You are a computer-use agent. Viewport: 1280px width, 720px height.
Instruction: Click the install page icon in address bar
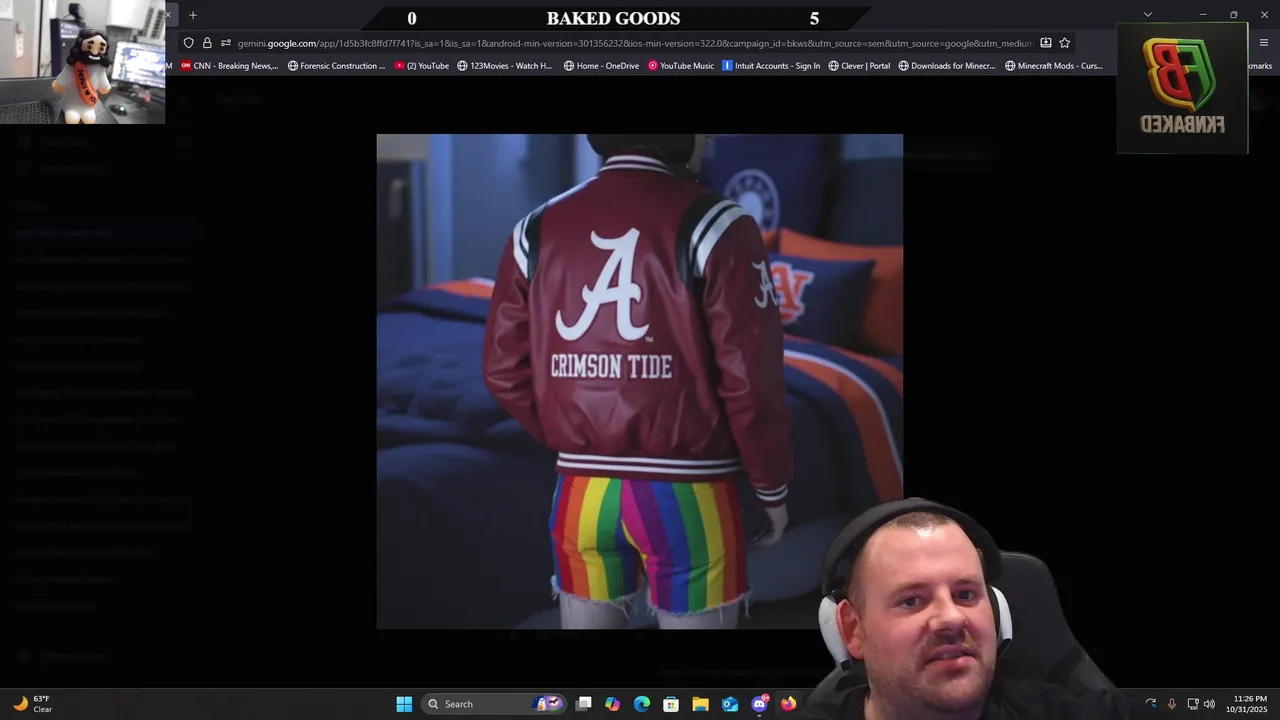coord(1046,43)
